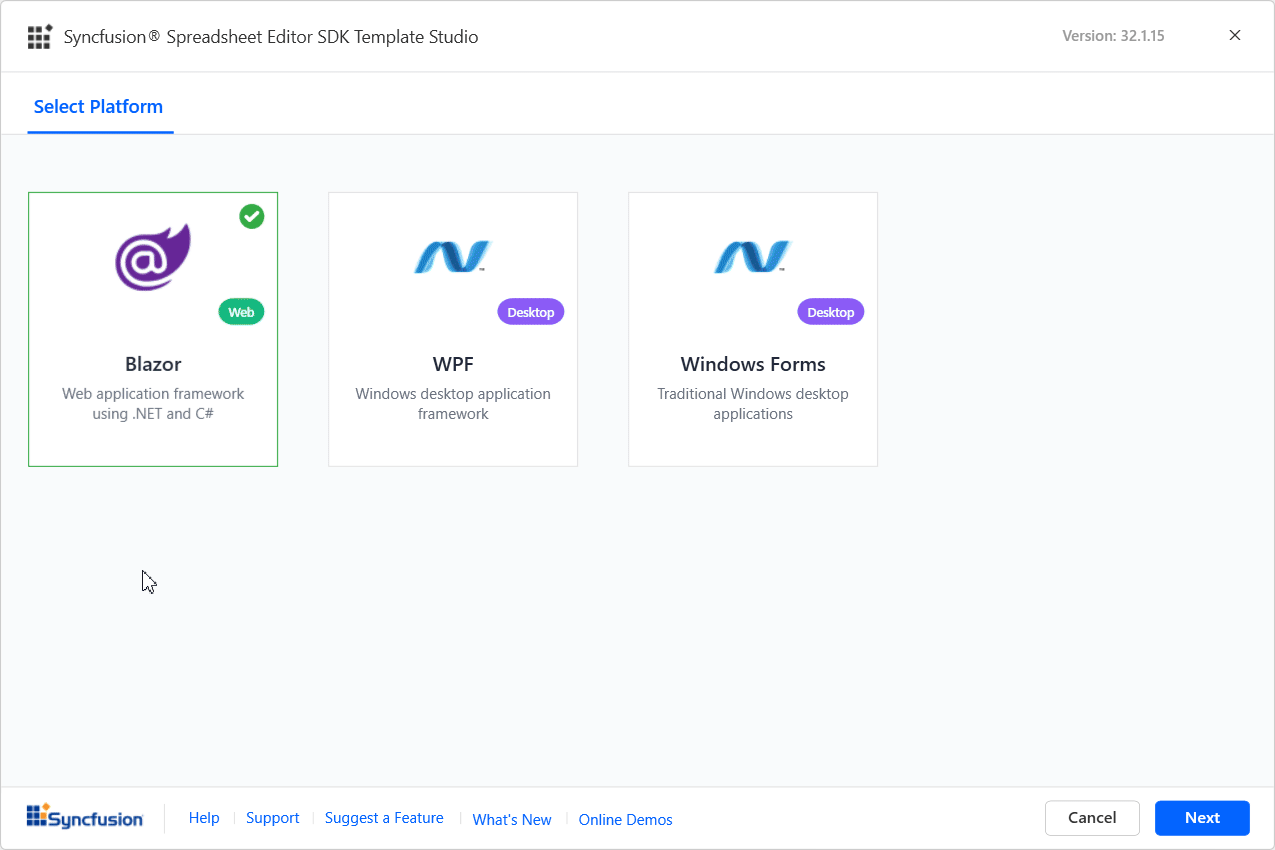Click the Desktop badge on Windows Forms card
The width and height of the screenshot is (1275, 850).
(830, 311)
